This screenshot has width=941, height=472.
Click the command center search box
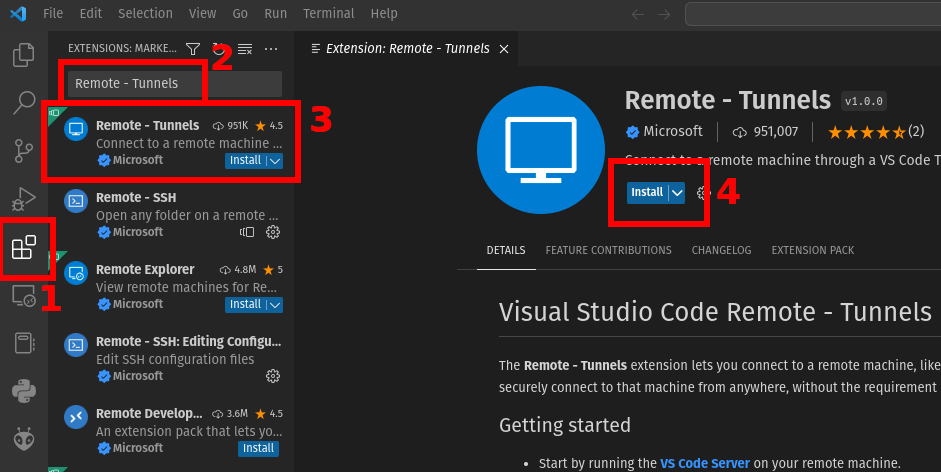click(x=813, y=14)
